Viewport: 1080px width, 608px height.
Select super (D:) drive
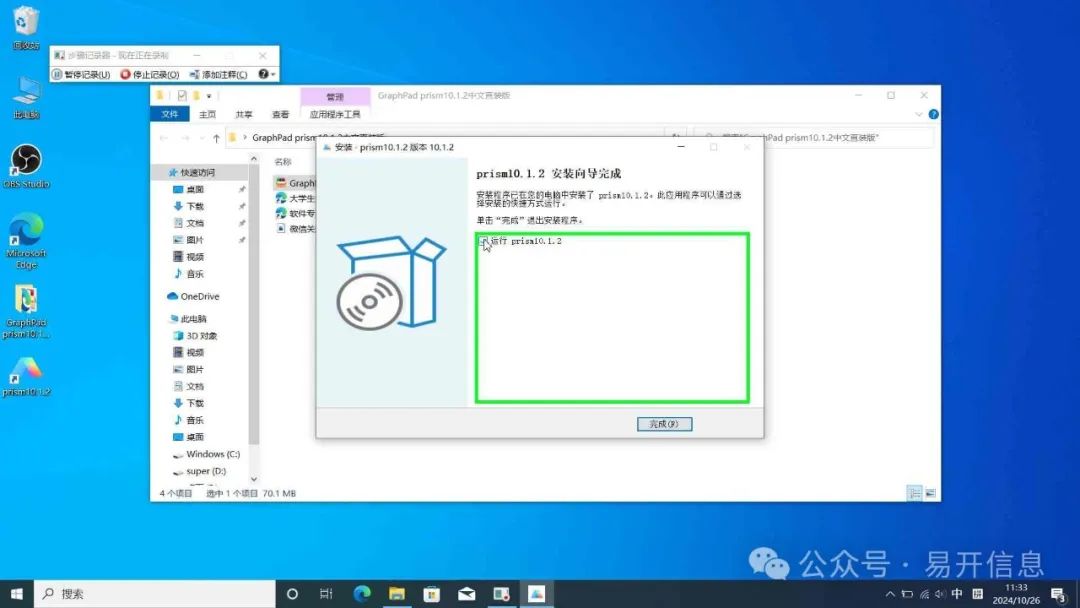[x=200, y=472]
